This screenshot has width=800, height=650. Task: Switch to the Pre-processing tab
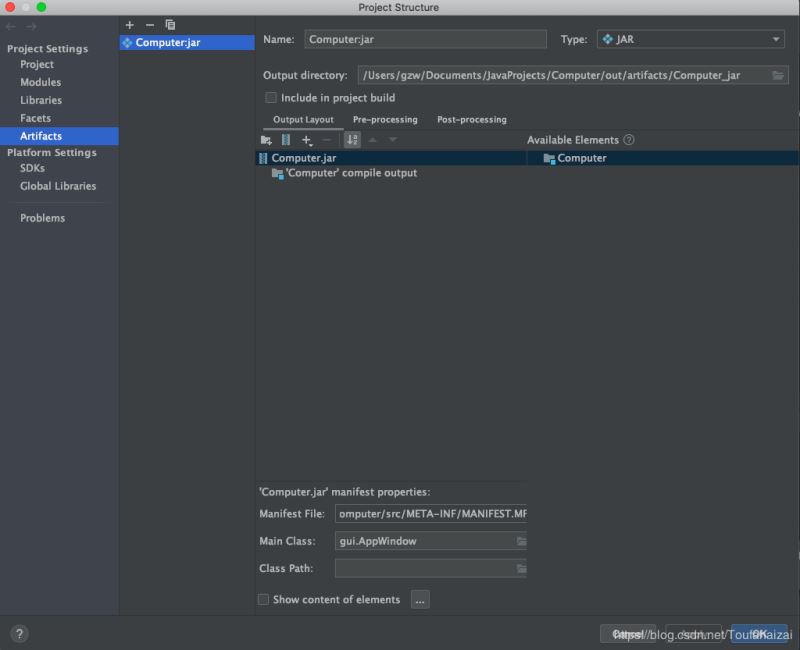pyautogui.click(x=385, y=120)
